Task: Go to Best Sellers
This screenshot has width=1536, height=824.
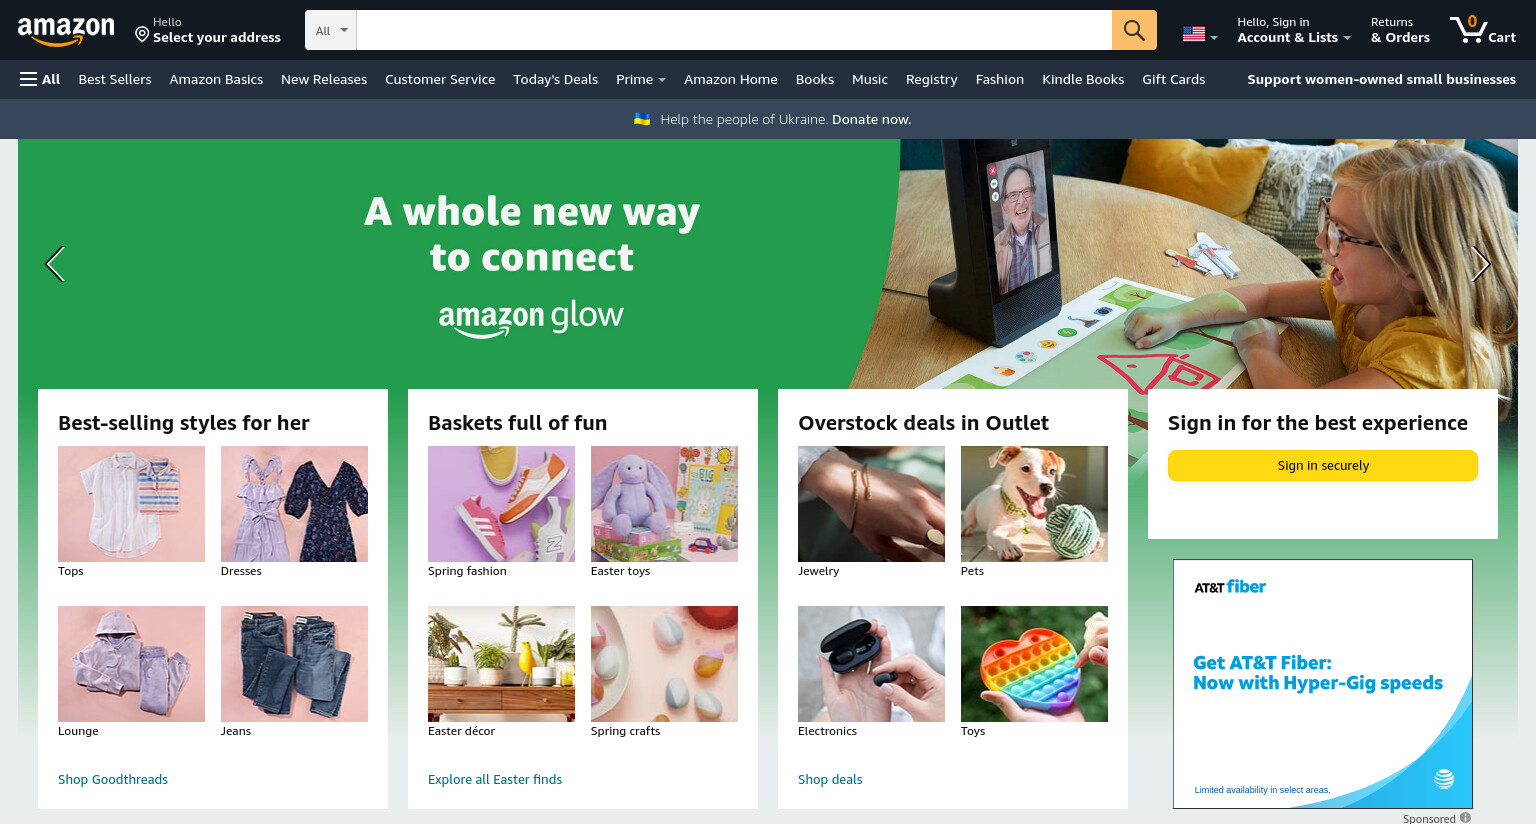Action: pos(115,79)
